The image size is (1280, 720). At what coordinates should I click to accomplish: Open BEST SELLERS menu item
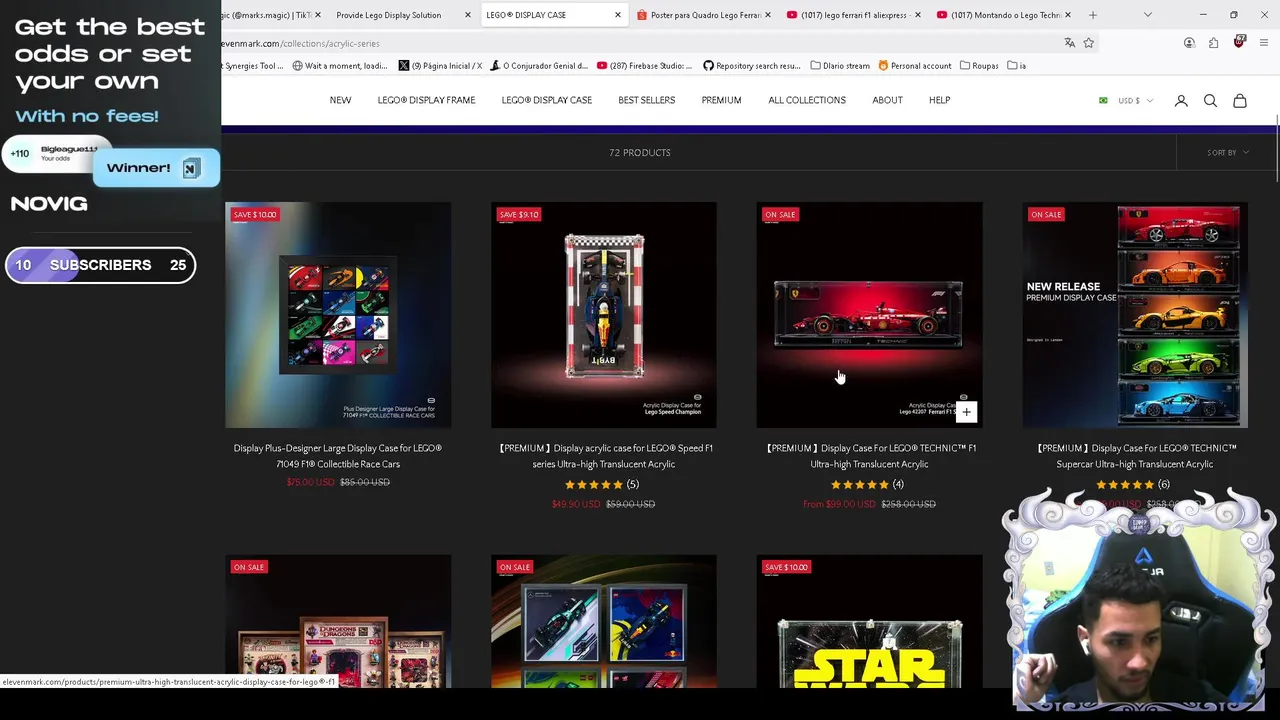click(x=646, y=100)
